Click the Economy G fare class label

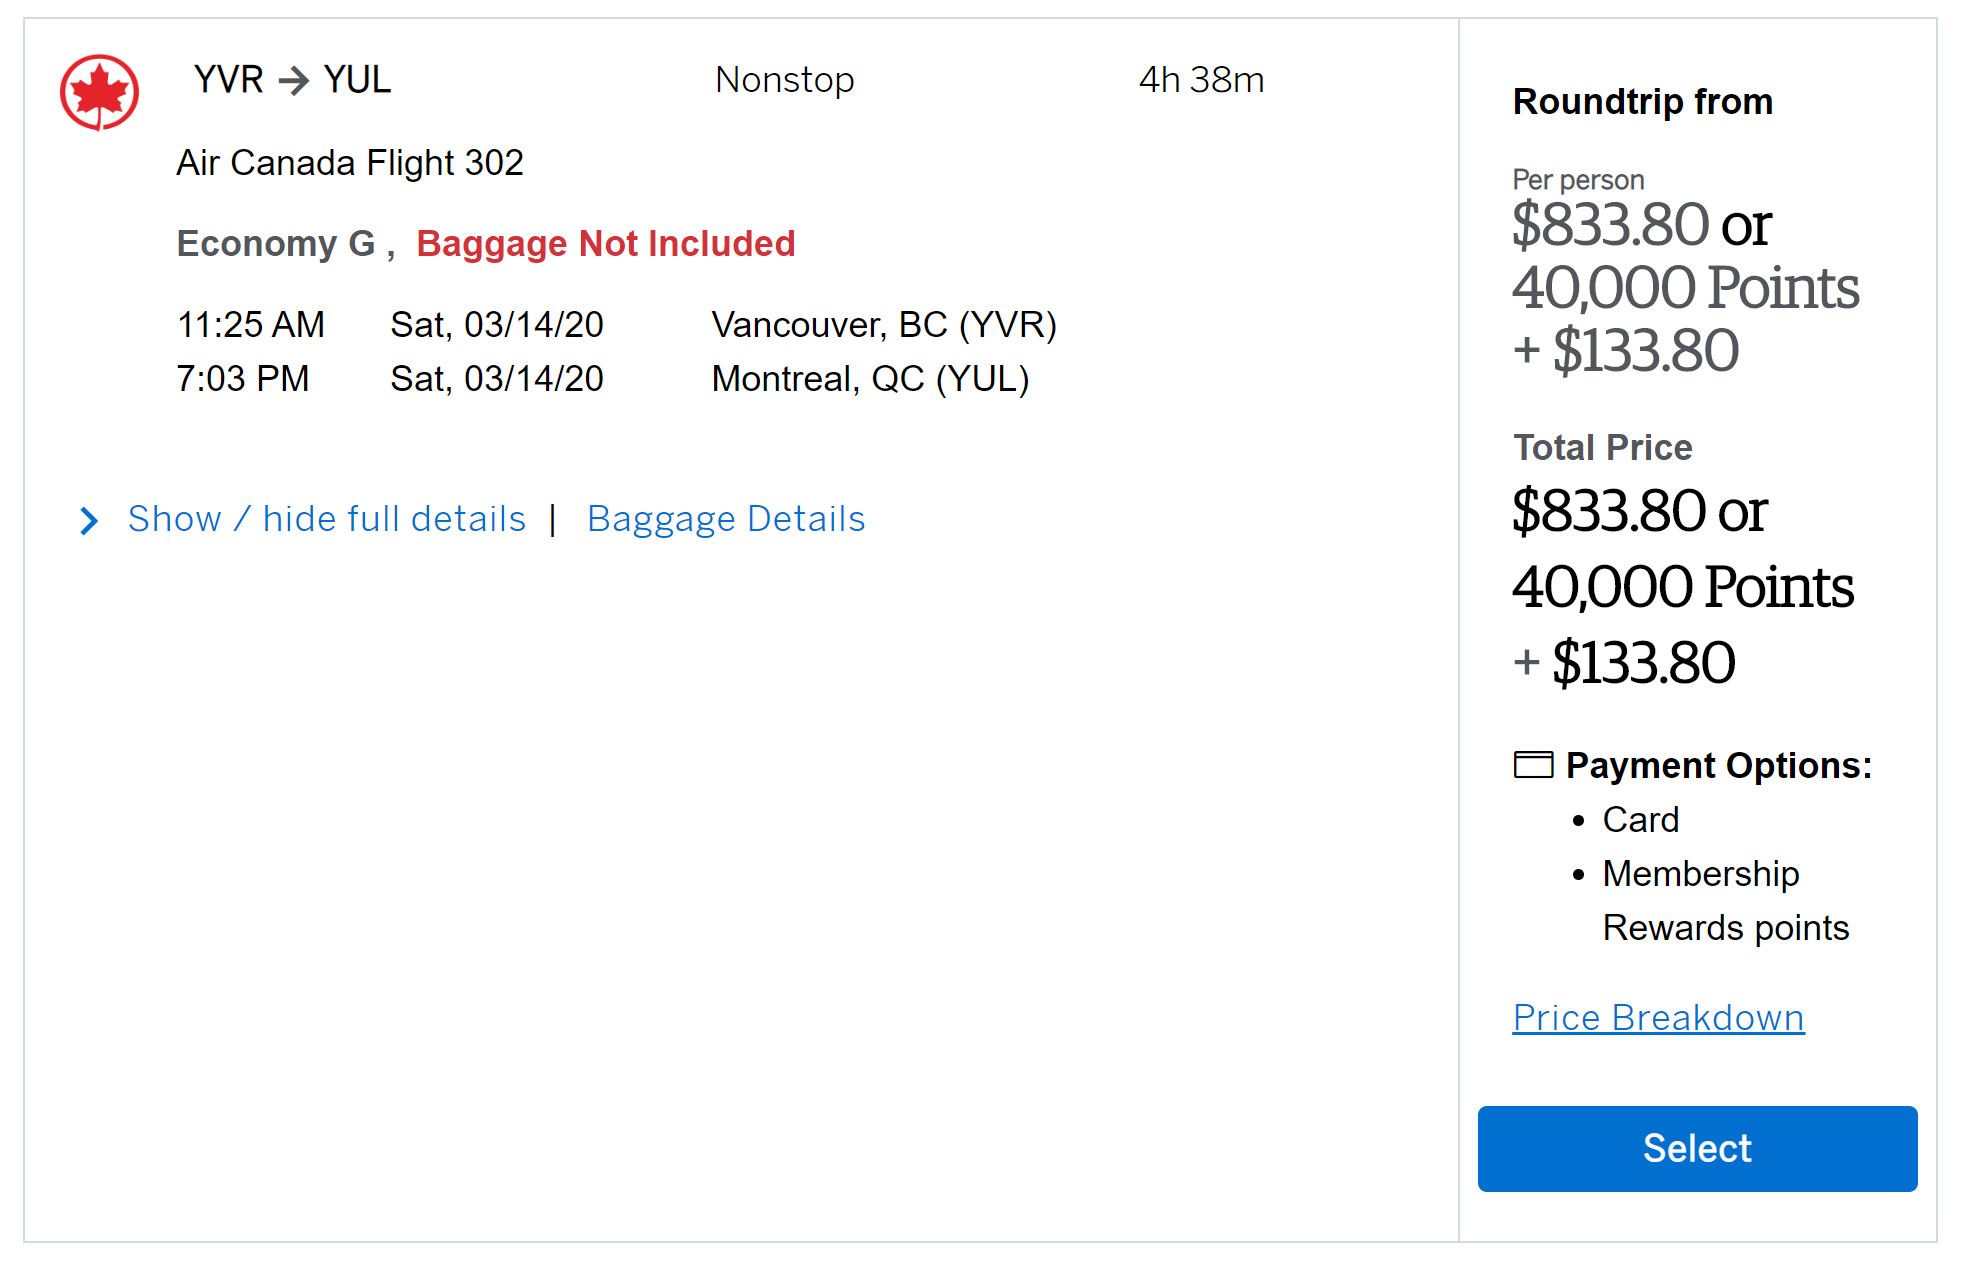tap(276, 244)
